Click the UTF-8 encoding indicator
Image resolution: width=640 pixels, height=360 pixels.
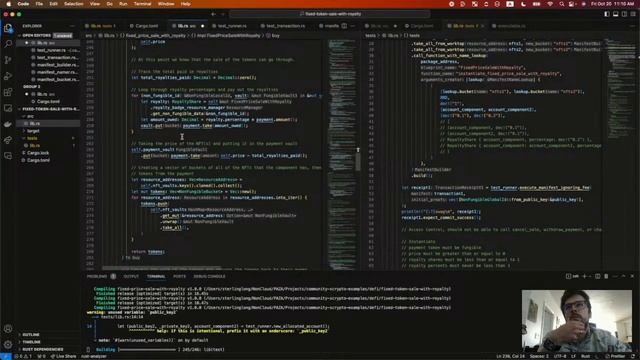click(560, 356)
